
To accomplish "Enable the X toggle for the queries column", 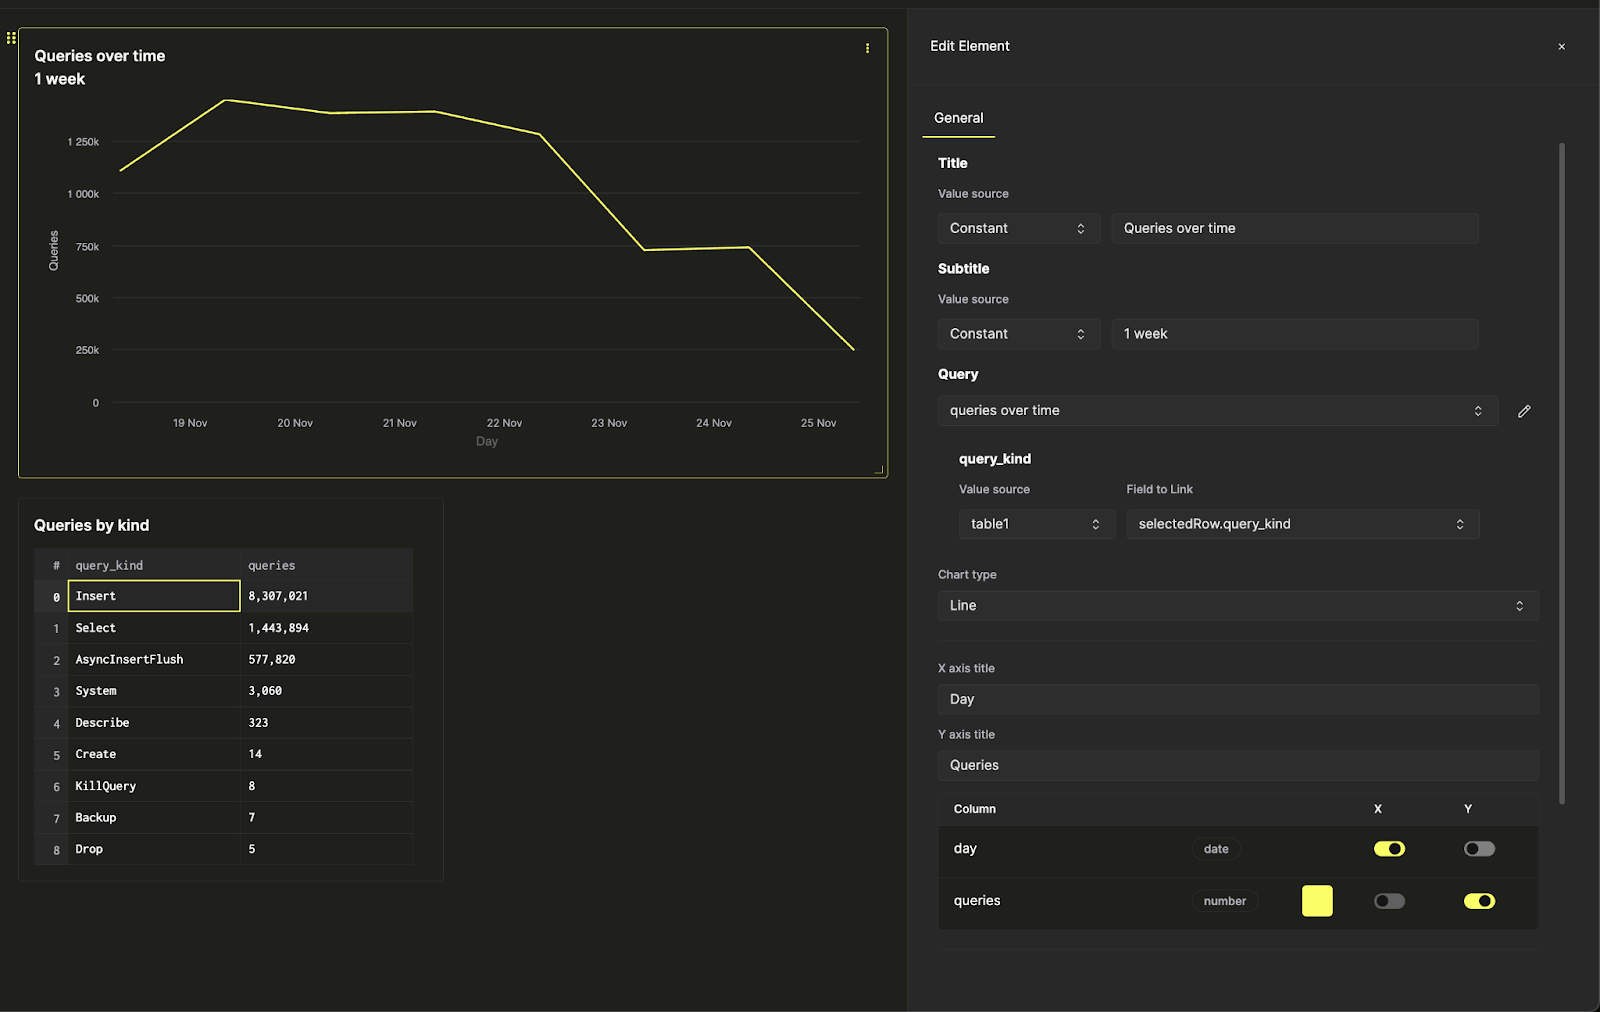I will point(1389,901).
